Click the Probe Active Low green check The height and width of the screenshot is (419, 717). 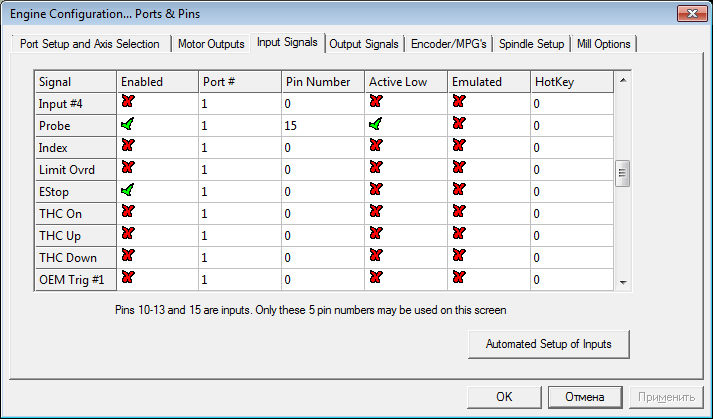[375, 124]
